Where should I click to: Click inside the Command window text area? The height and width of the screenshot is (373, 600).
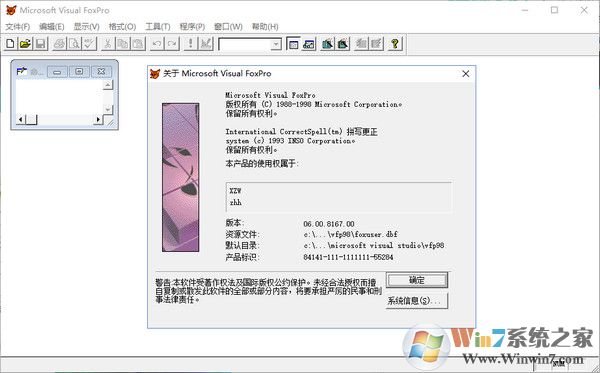[59, 97]
